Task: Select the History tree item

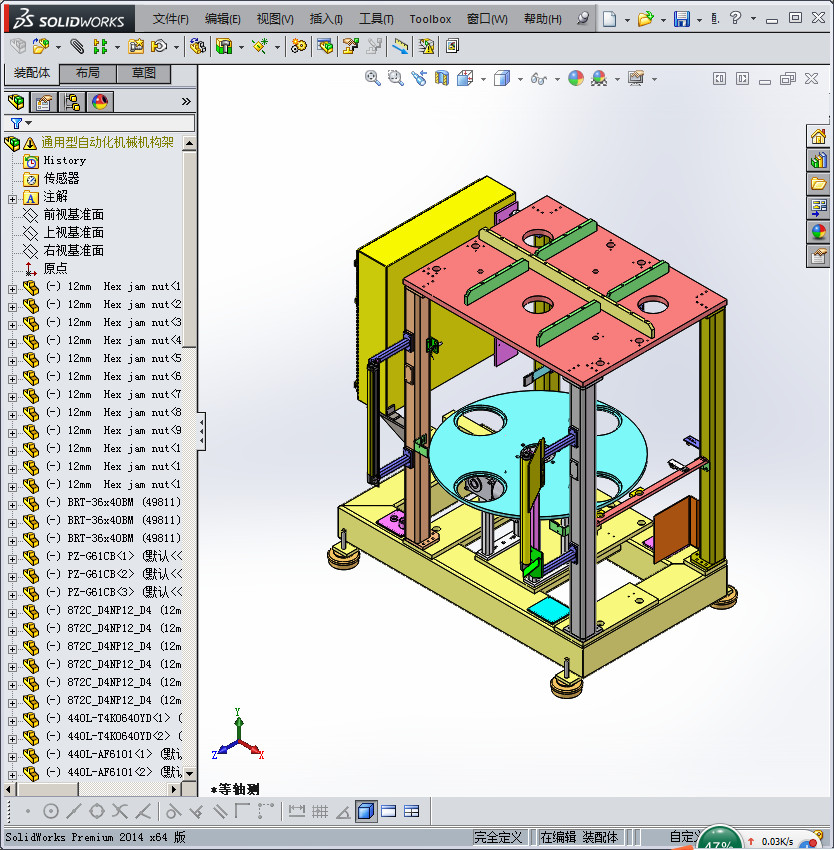Action: click(x=65, y=160)
